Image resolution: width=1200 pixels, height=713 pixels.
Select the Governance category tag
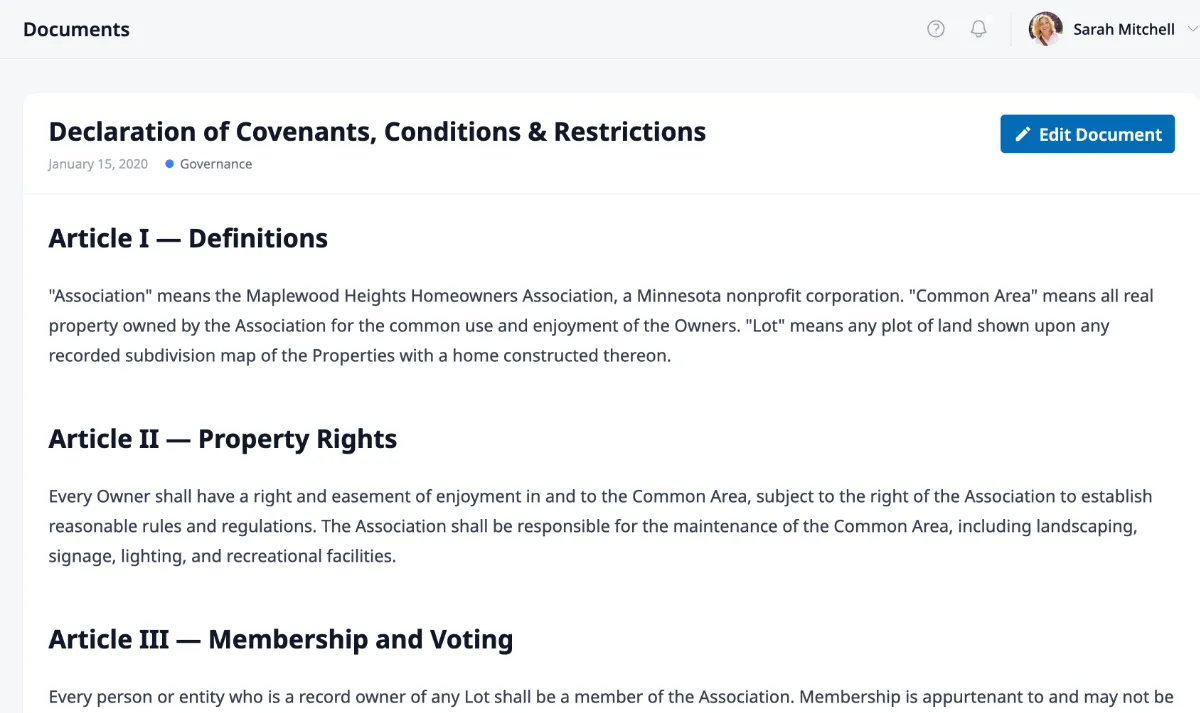pyautogui.click(x=216, y=164)
